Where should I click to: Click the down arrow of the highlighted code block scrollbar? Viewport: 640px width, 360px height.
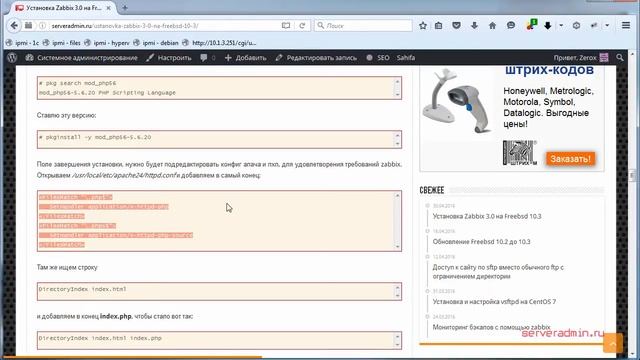click(x=397, y=247)
